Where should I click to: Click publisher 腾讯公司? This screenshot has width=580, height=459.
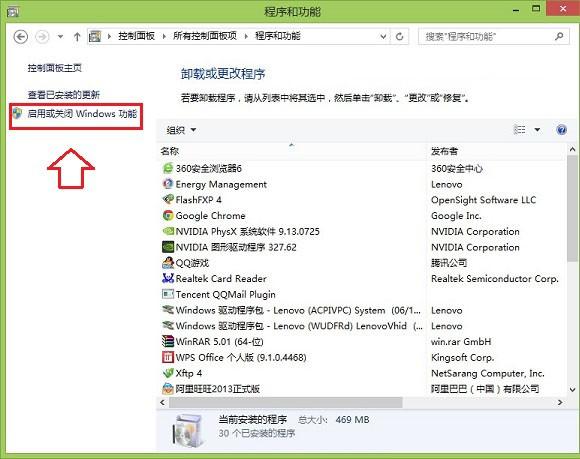point(449,263)
